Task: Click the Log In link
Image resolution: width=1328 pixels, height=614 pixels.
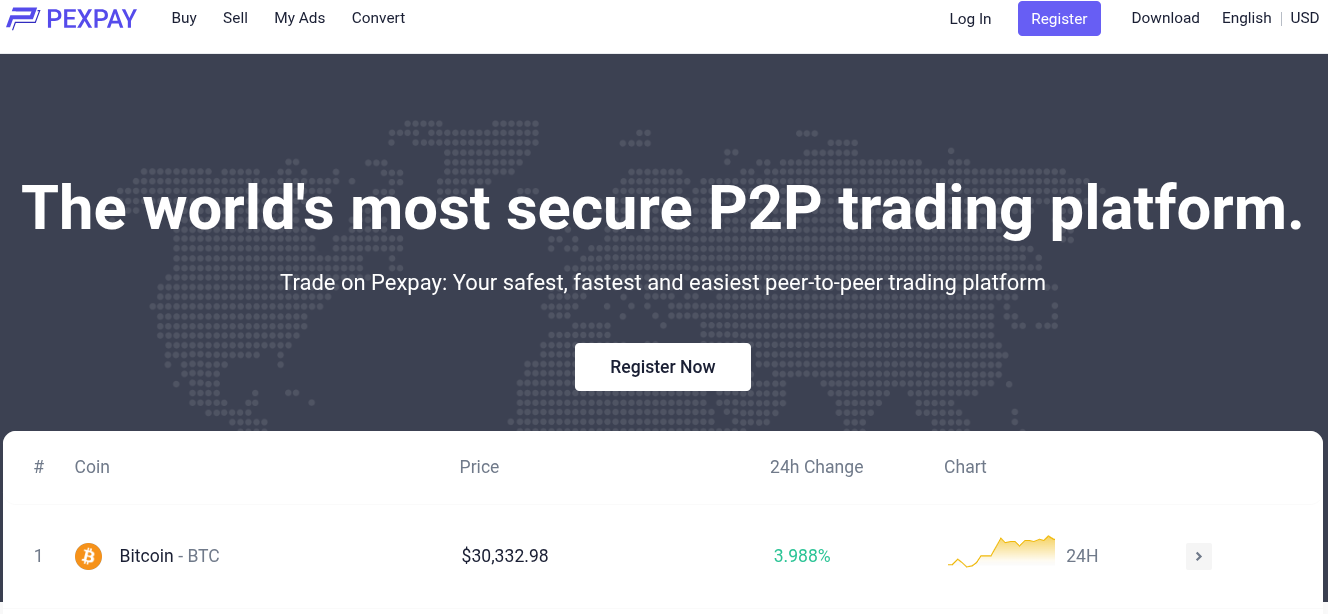Action: click(970, 18)
